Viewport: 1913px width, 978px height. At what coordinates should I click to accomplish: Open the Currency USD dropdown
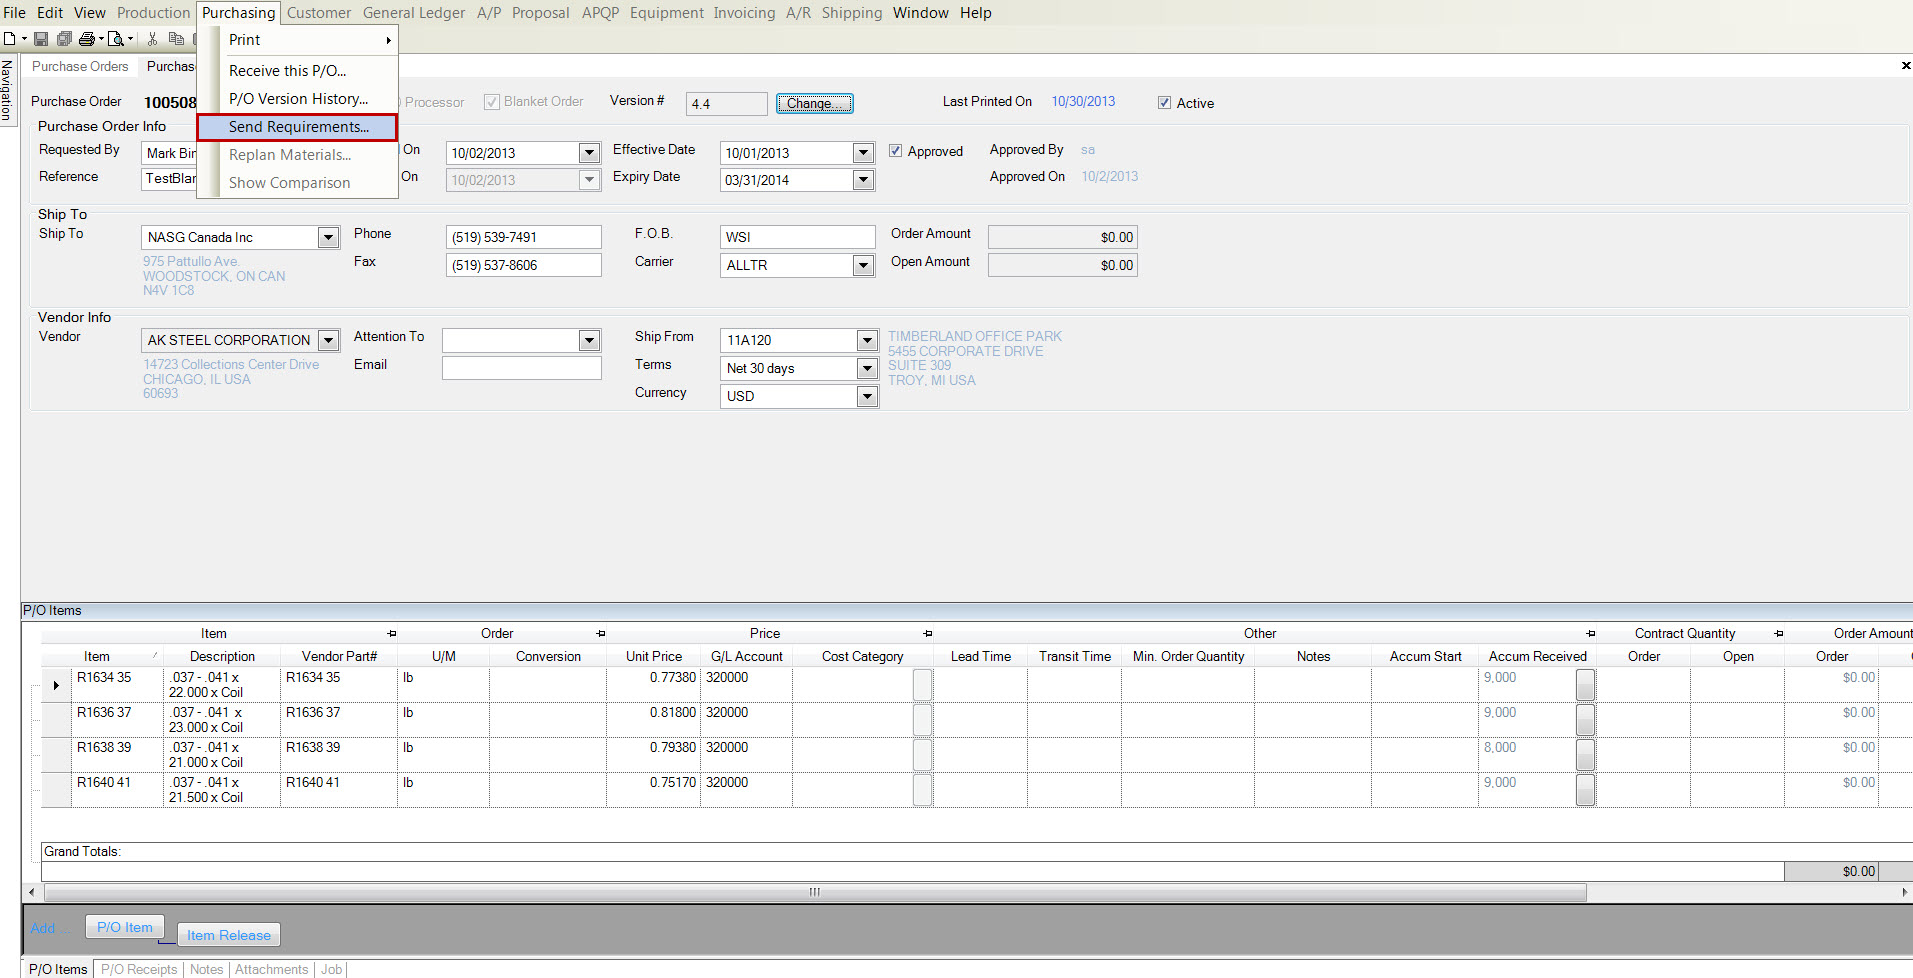click(867, 396)
